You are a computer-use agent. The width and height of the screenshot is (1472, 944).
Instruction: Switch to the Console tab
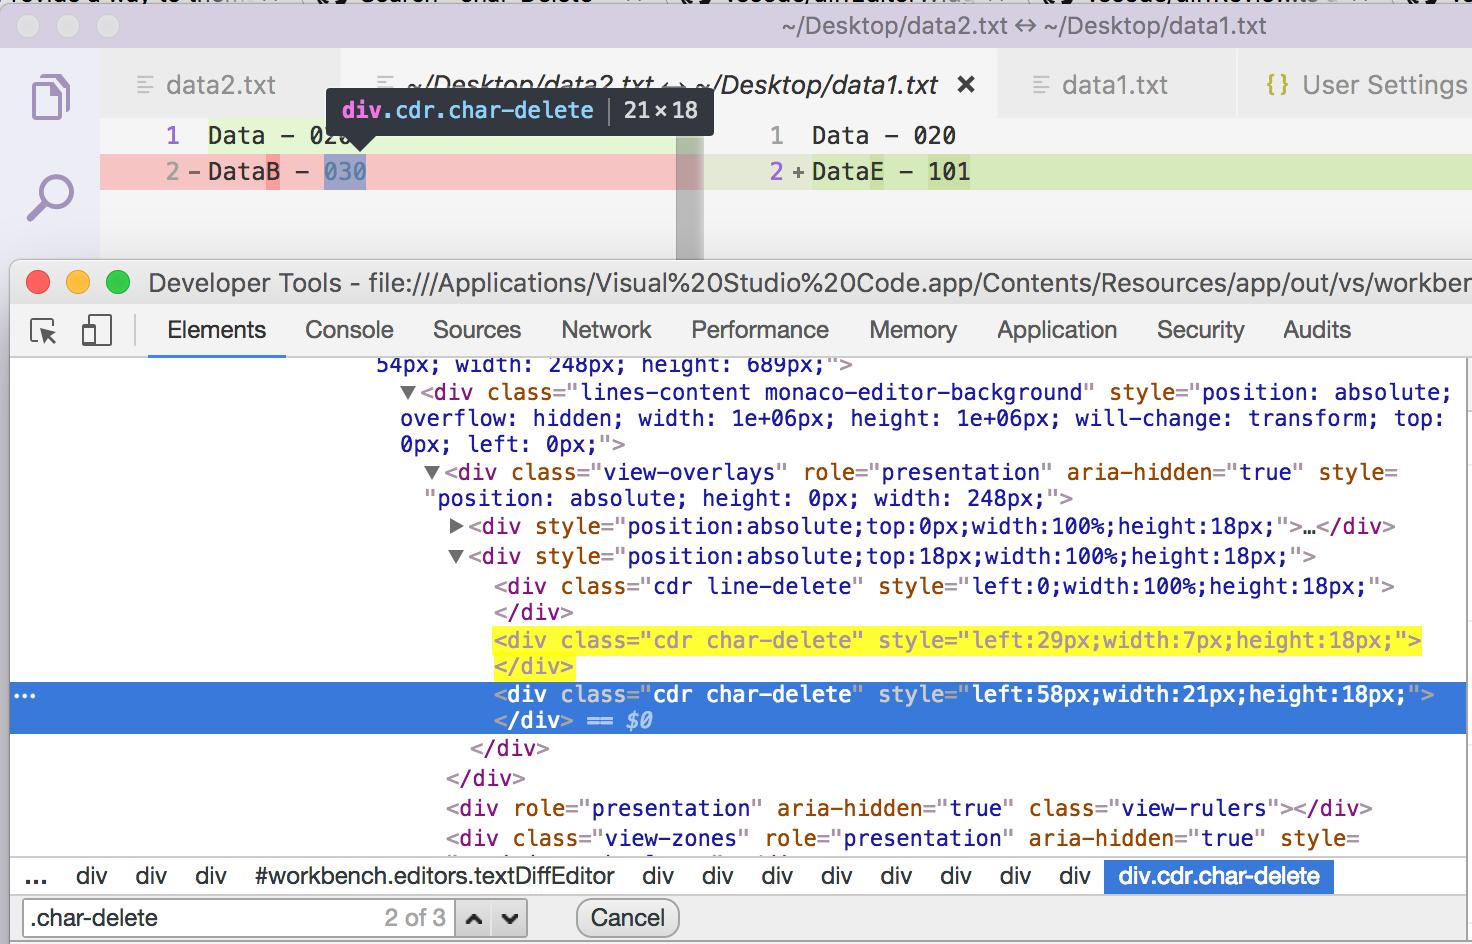(349, 330)
